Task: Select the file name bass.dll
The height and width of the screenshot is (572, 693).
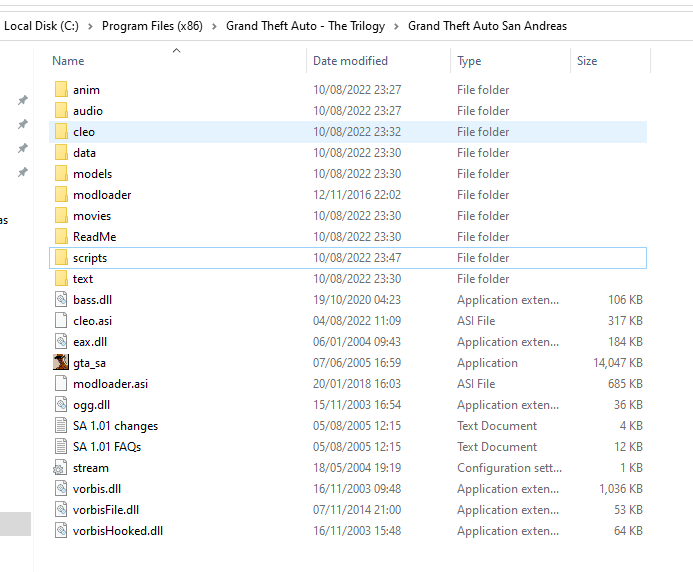Action: coord(92,300)
